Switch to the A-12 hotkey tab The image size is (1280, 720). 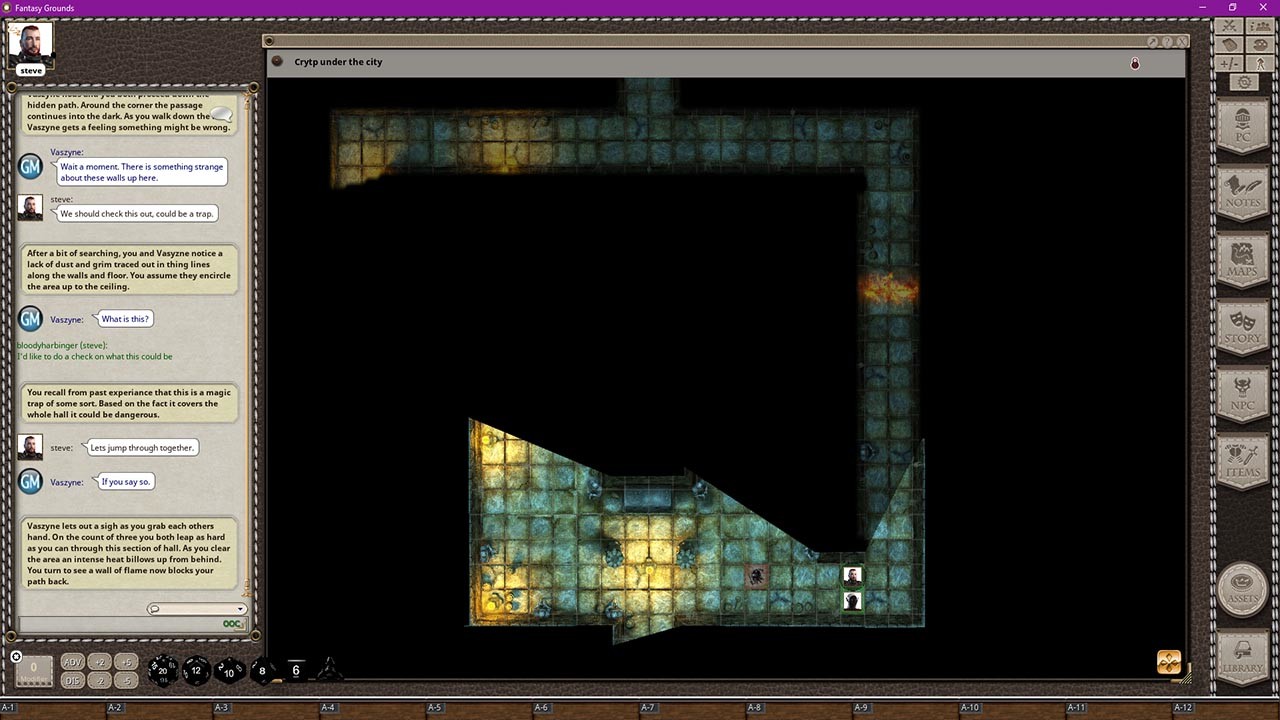(x=1184, y=707)
